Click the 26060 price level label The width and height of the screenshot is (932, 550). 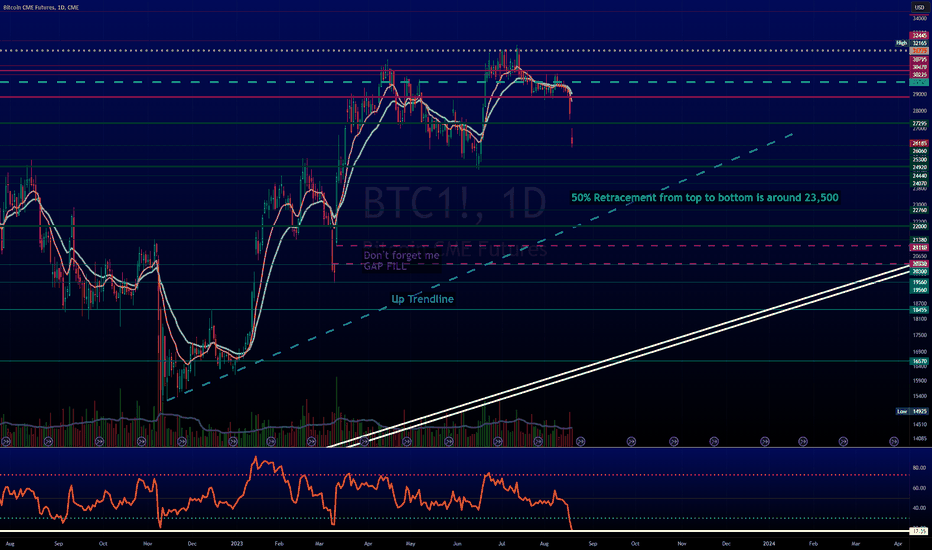coord(920,151)
